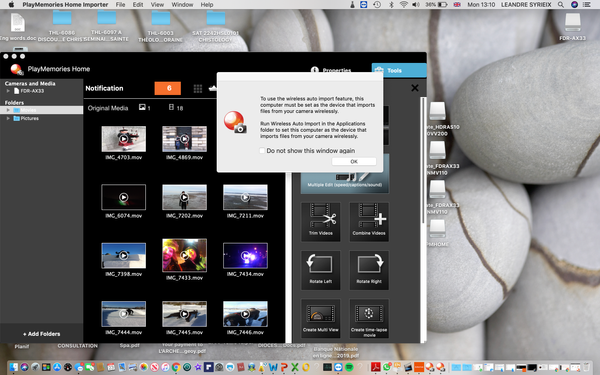
Task: Close the Tools panel with X
Action: click(x=415, y=88)
